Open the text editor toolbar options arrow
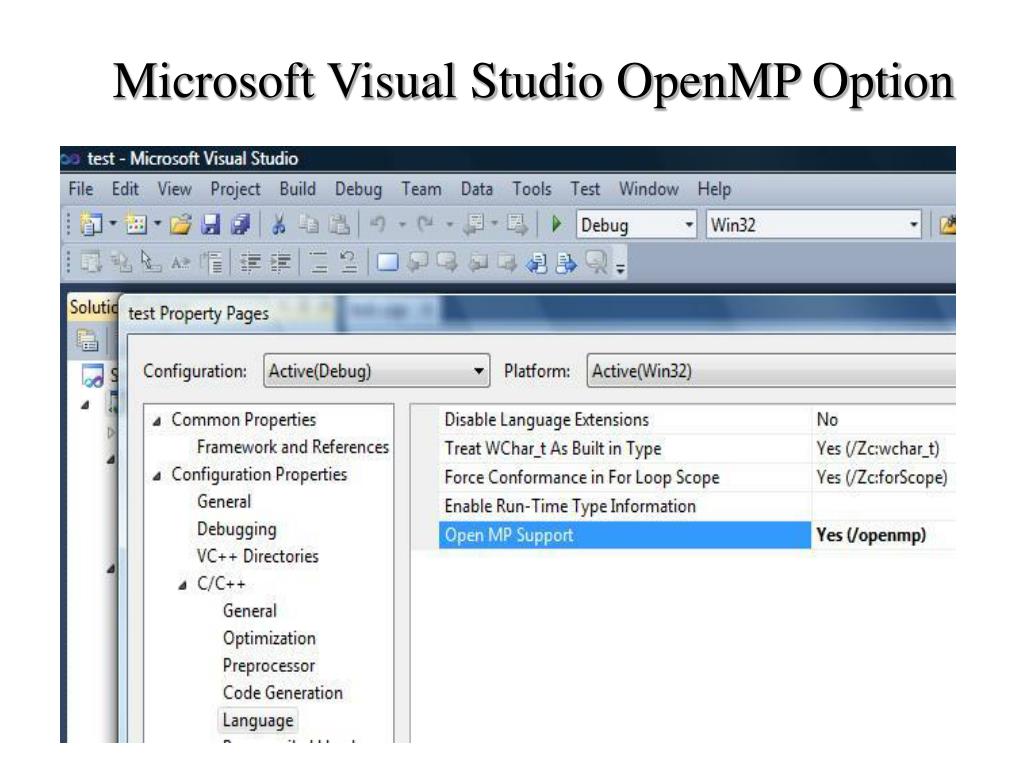Screen dimensions: 1024x768 click(620, 266)
